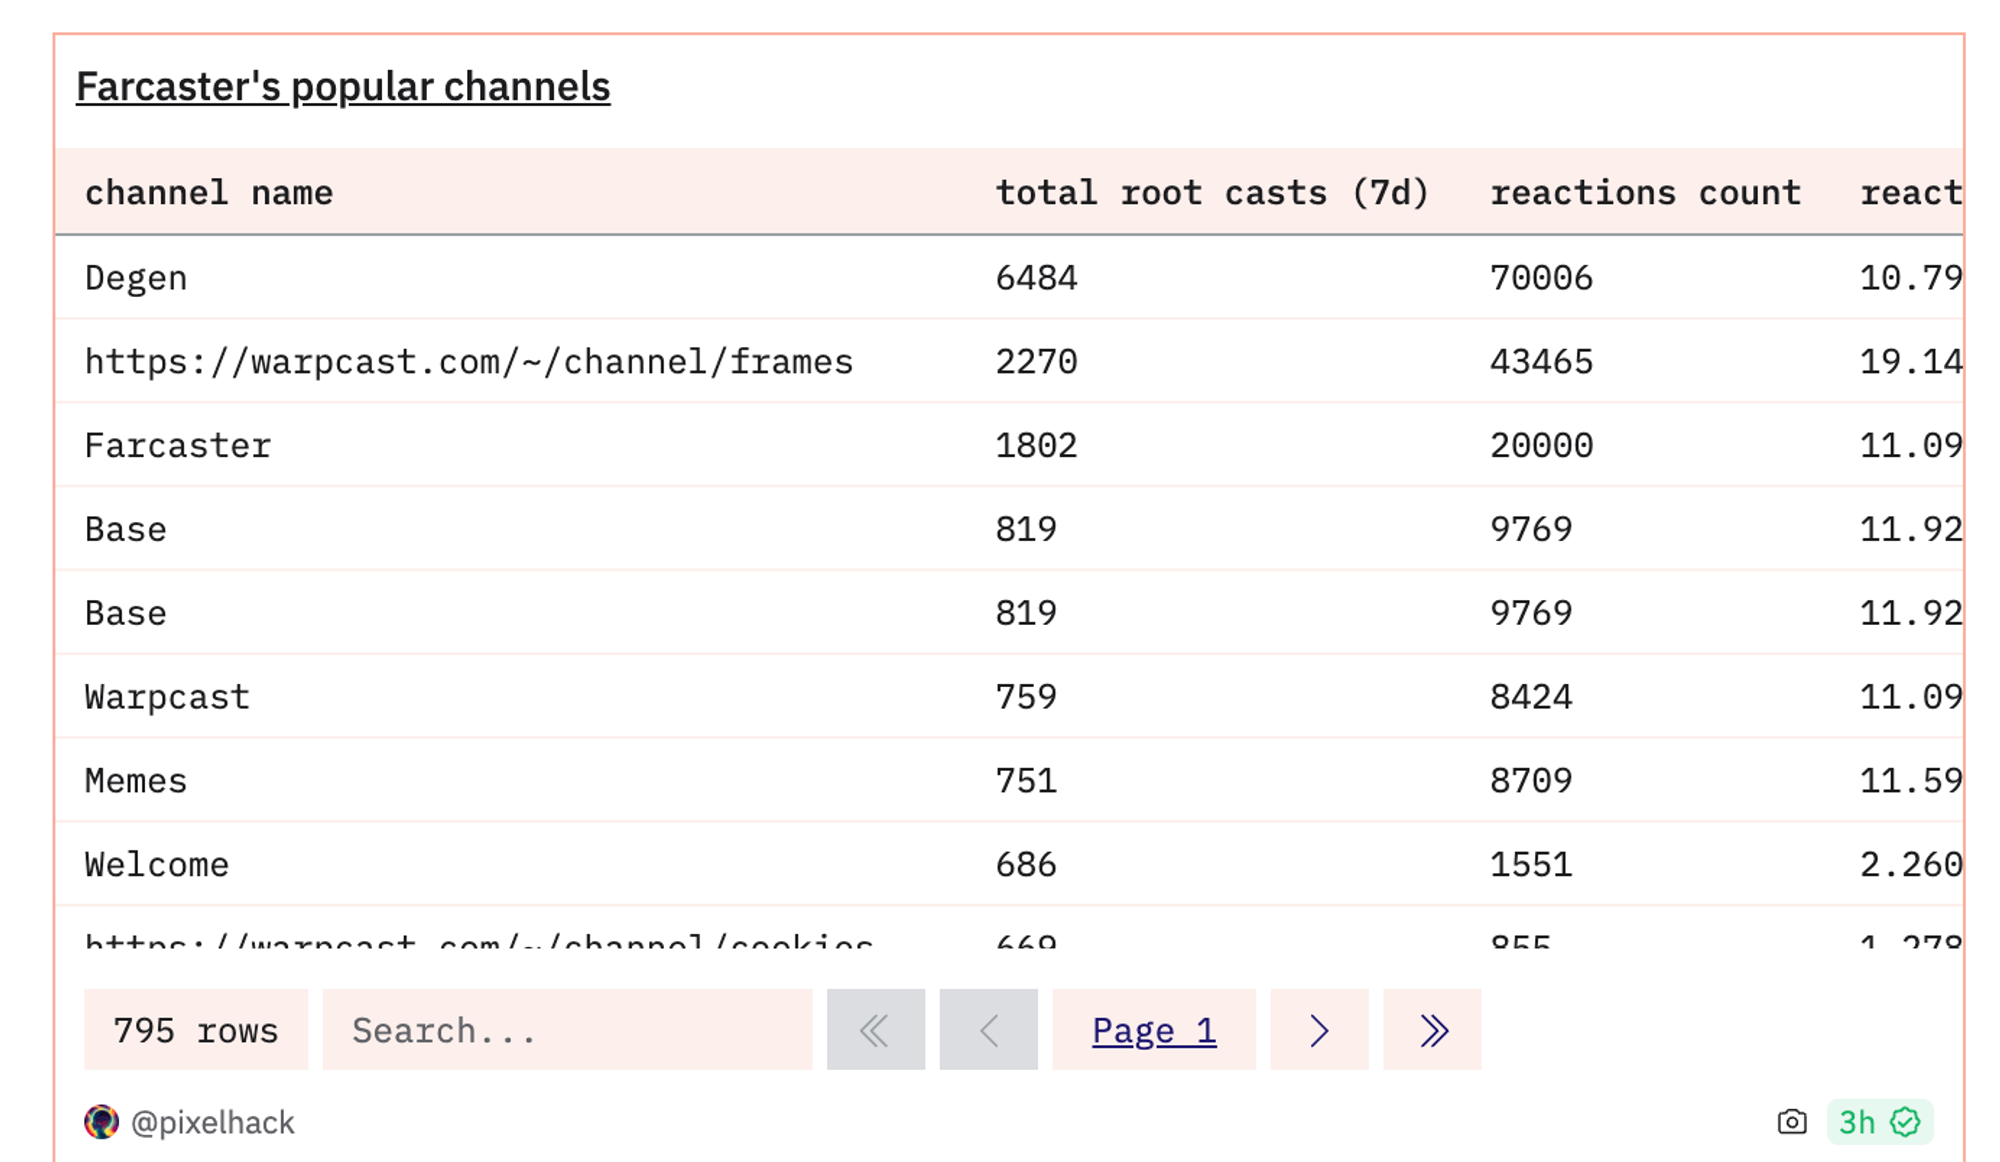Sort by total root casts (7d) header
Screen dimensions: 2000x1162
1212,192
